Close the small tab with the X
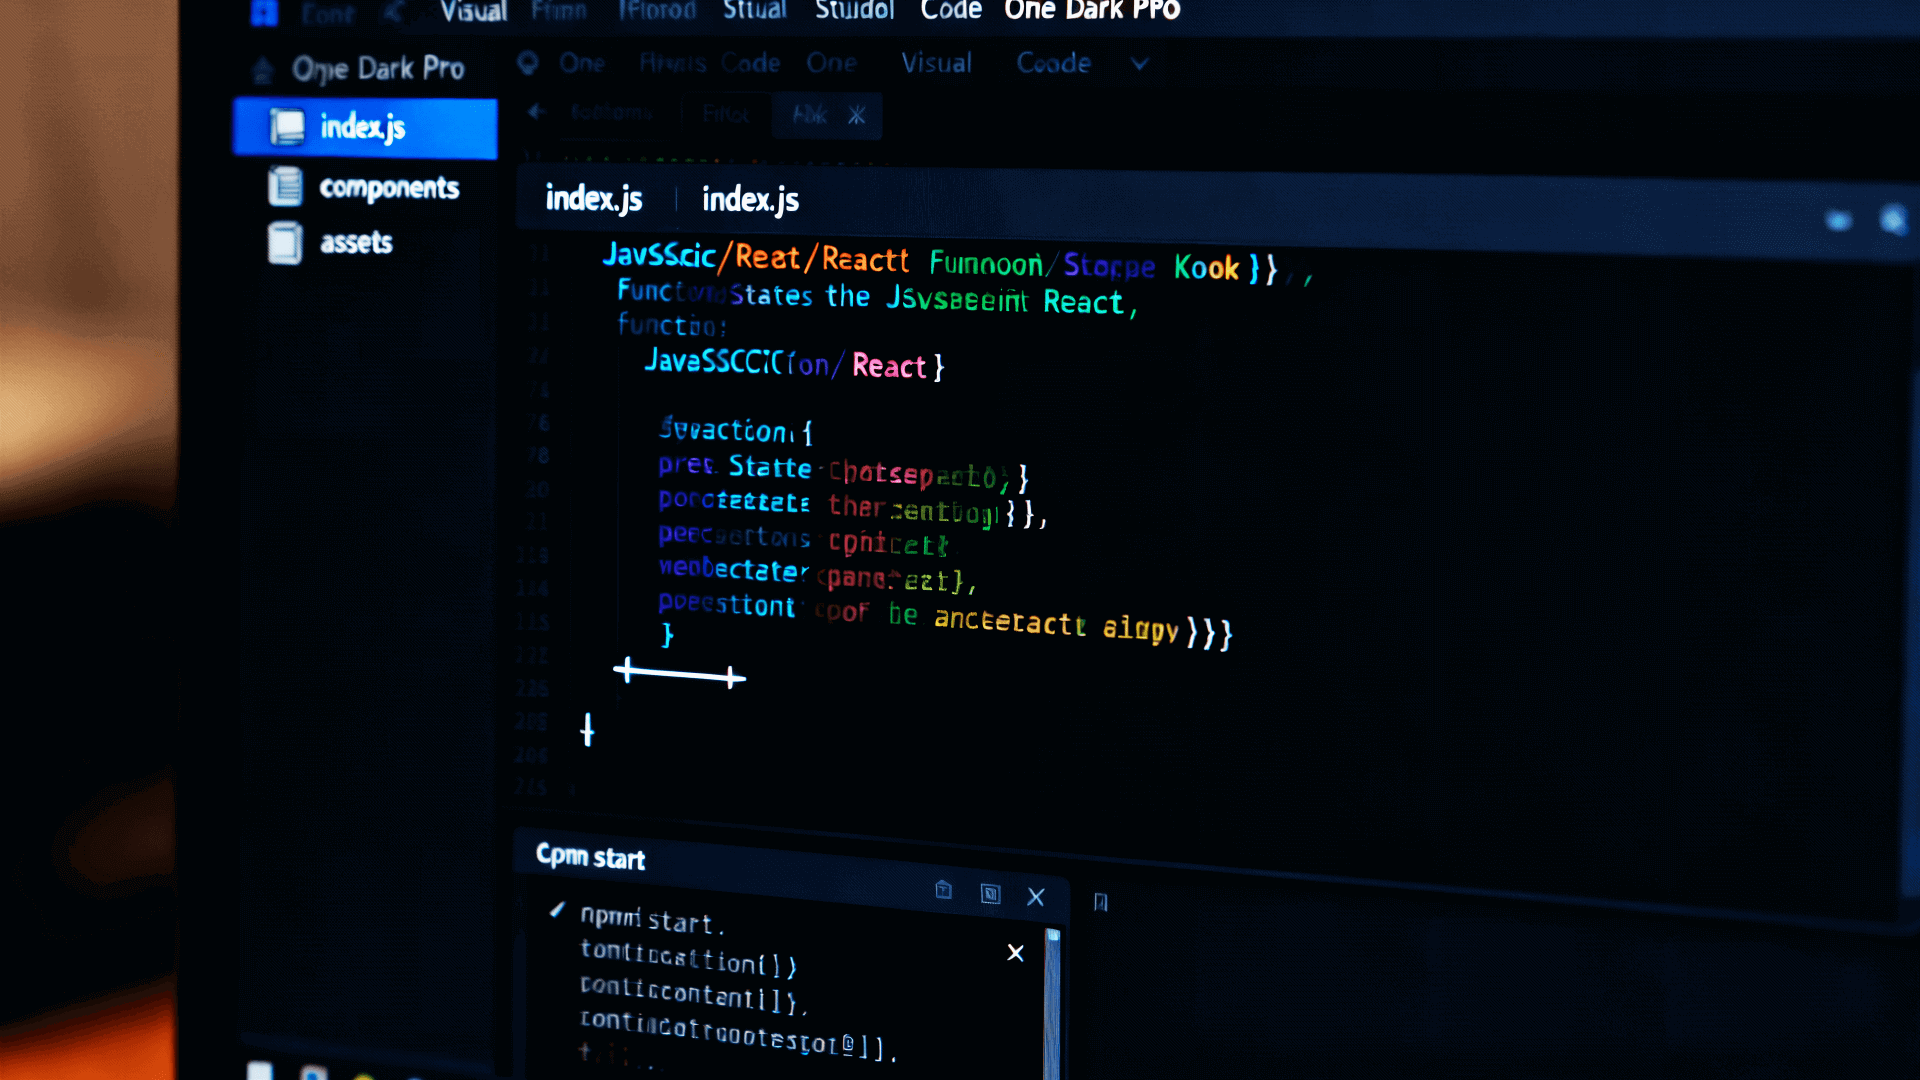This screenshot has height=1080, width=1920. tap(857, 115)
